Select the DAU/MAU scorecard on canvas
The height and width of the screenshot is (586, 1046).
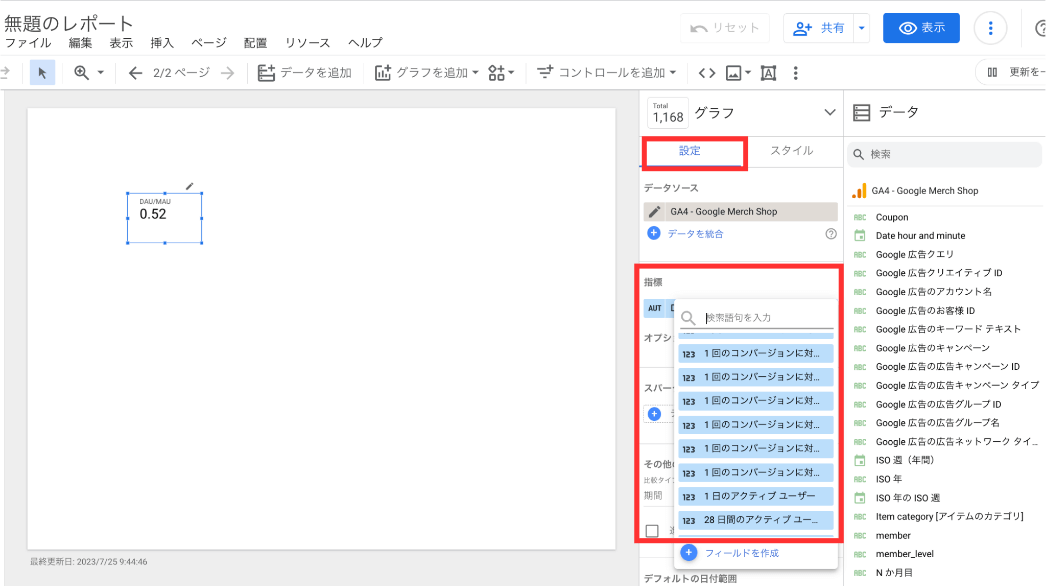[x=165, y=218]
